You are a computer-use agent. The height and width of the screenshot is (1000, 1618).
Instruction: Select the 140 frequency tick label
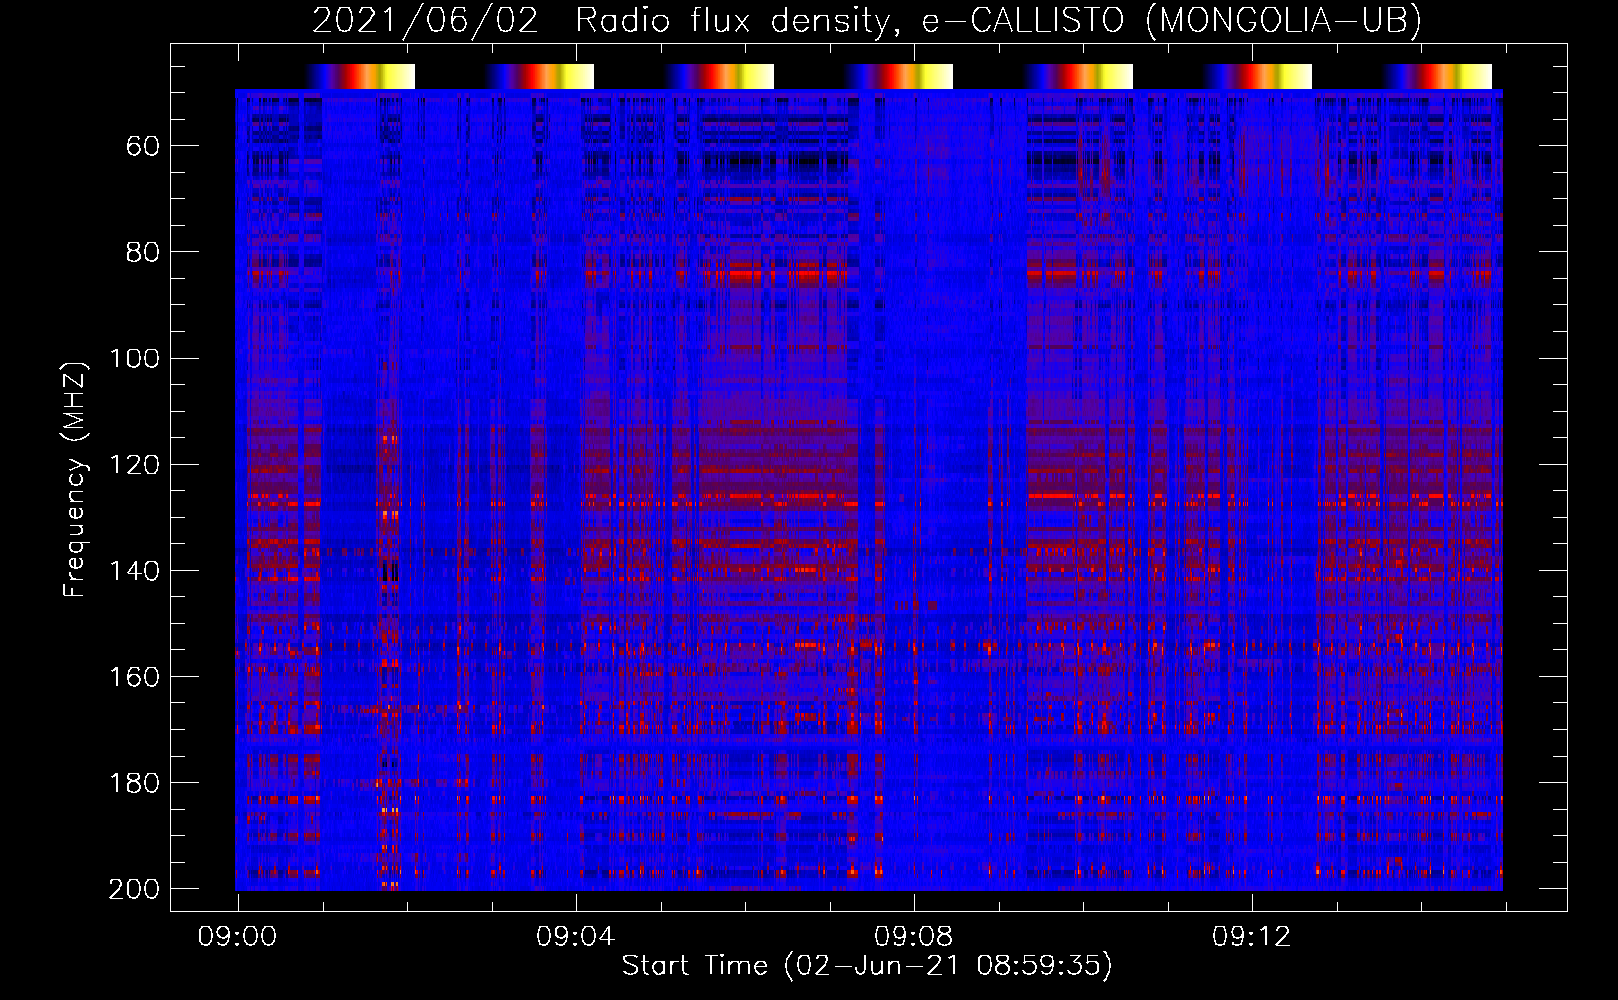point(134,570)
